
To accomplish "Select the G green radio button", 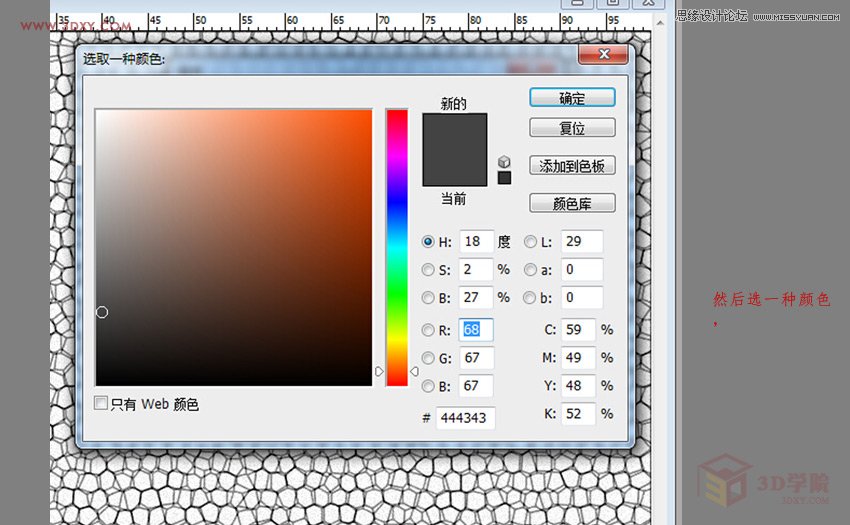I will 428,358.
